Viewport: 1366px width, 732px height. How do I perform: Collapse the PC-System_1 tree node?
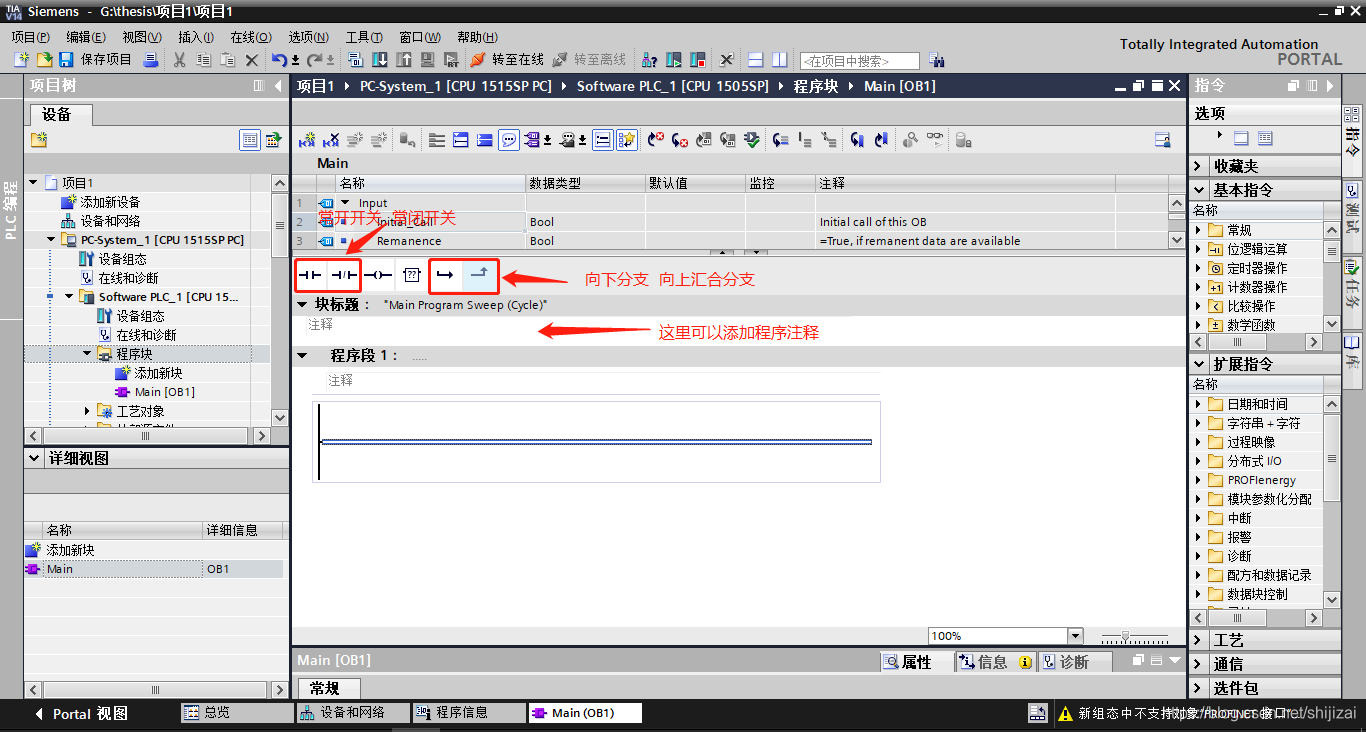(51, 240)
